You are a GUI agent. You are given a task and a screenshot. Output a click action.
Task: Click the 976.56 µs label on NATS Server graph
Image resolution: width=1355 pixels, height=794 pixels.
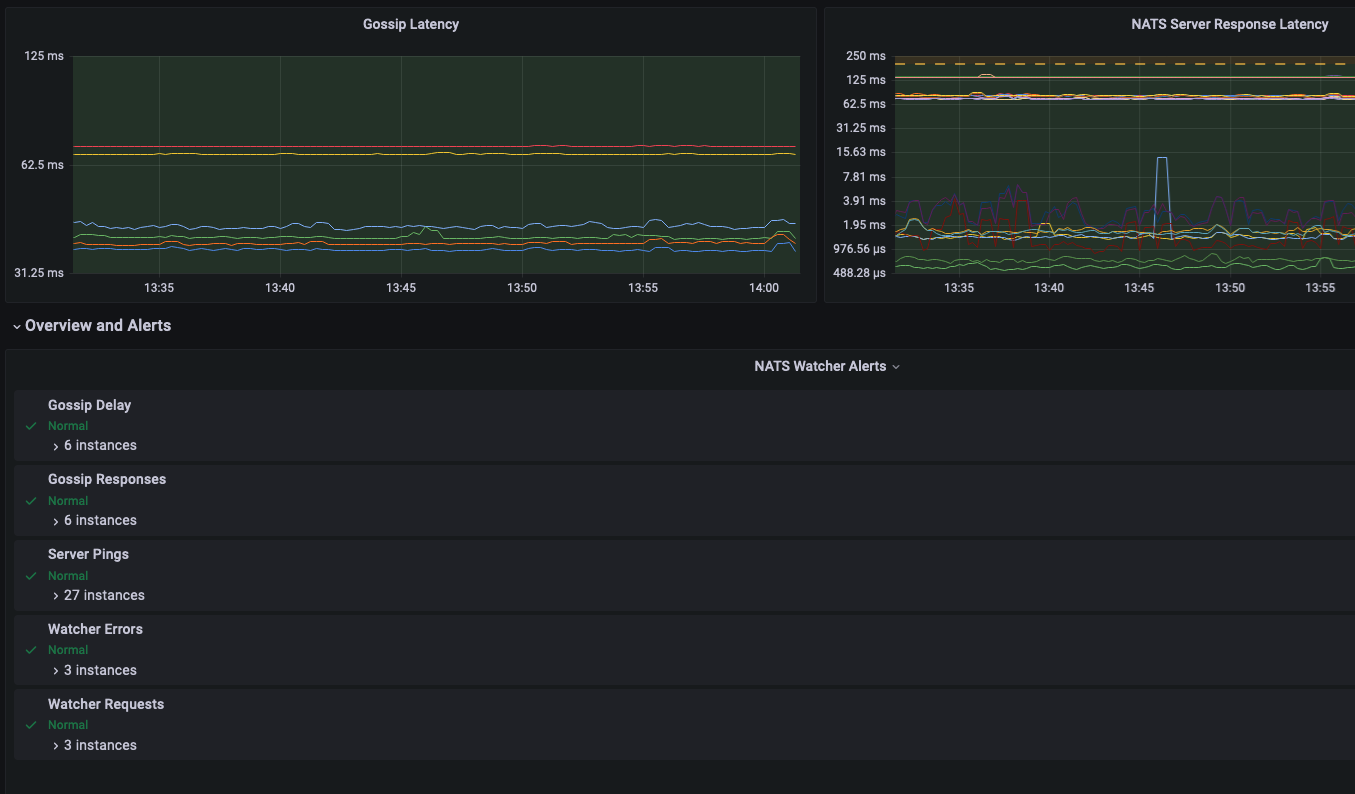pyautogui.click(x=860, y=249)
